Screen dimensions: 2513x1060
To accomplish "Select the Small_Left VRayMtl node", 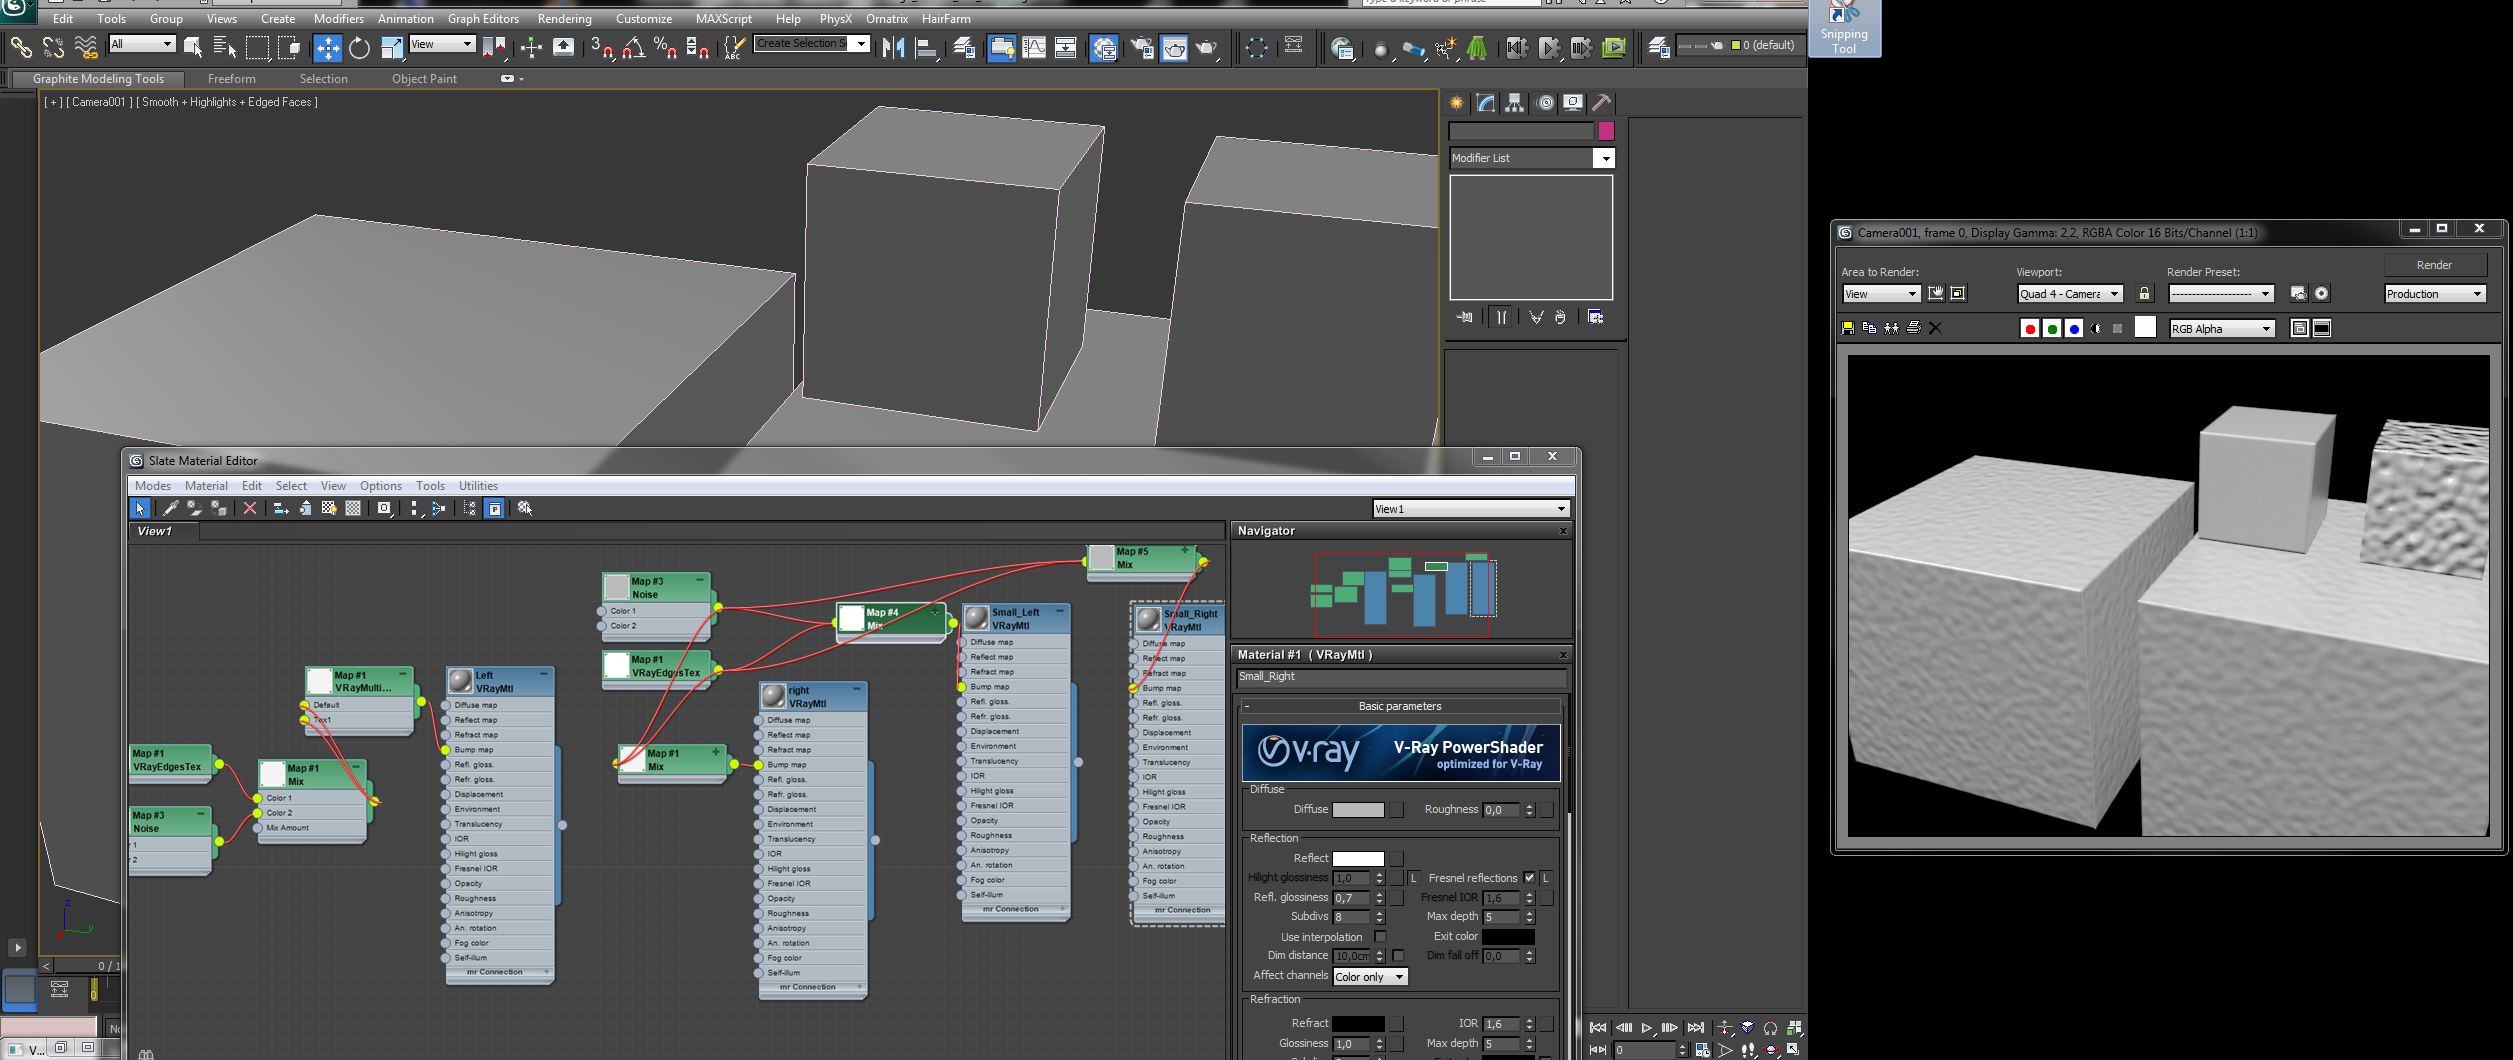I will click(x=1016, y=619).
